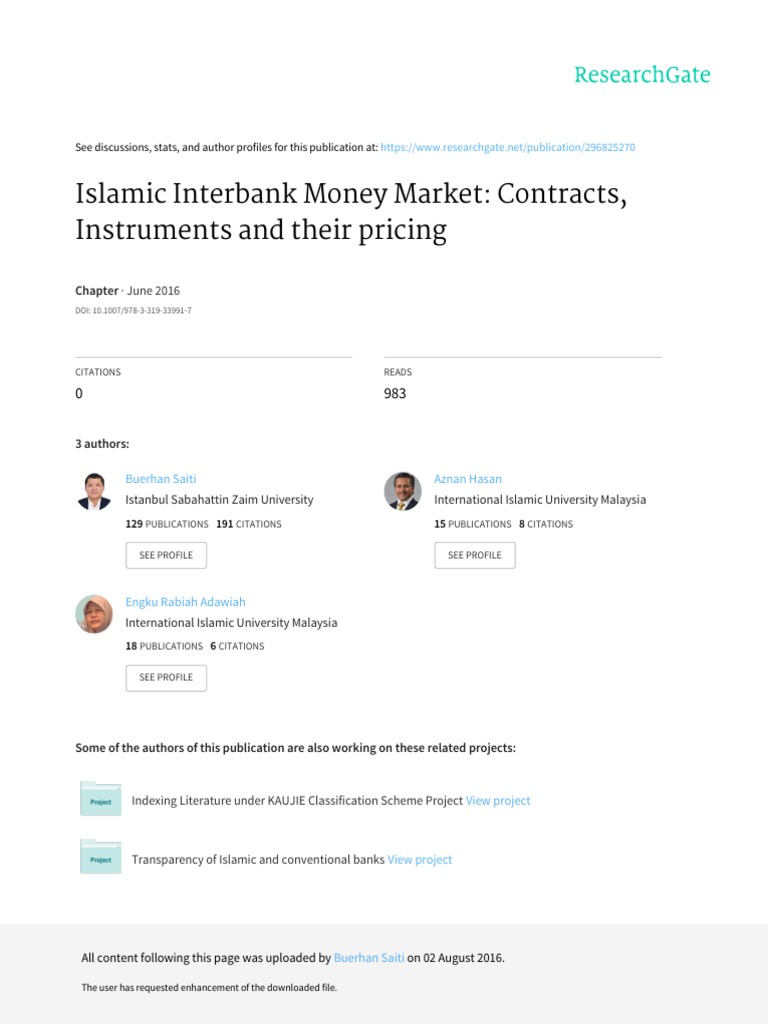Viewport: 768px width, 1024px height.
Task: Click Engku Rabiah Adawiah's profile photo
Action: tap(94, 614)
